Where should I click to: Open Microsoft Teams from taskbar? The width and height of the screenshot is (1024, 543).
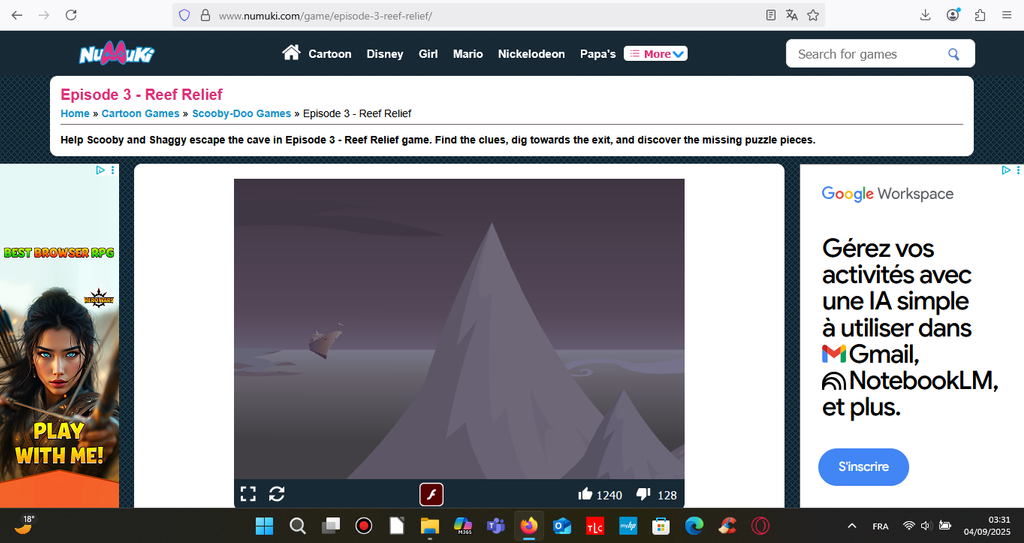click(496, 525)
